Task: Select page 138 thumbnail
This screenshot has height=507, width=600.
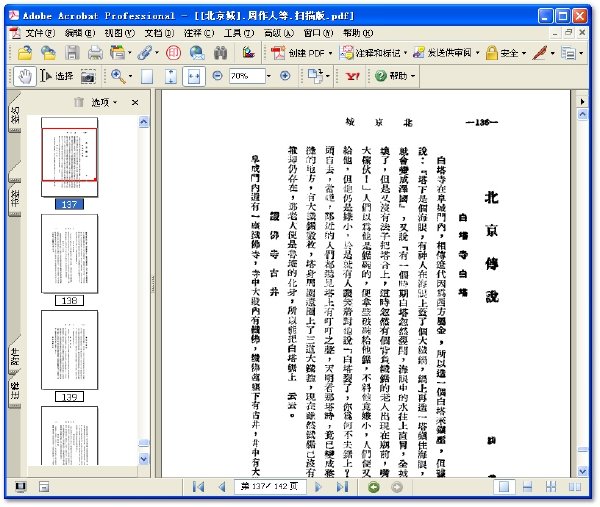Action: (69, 254)
